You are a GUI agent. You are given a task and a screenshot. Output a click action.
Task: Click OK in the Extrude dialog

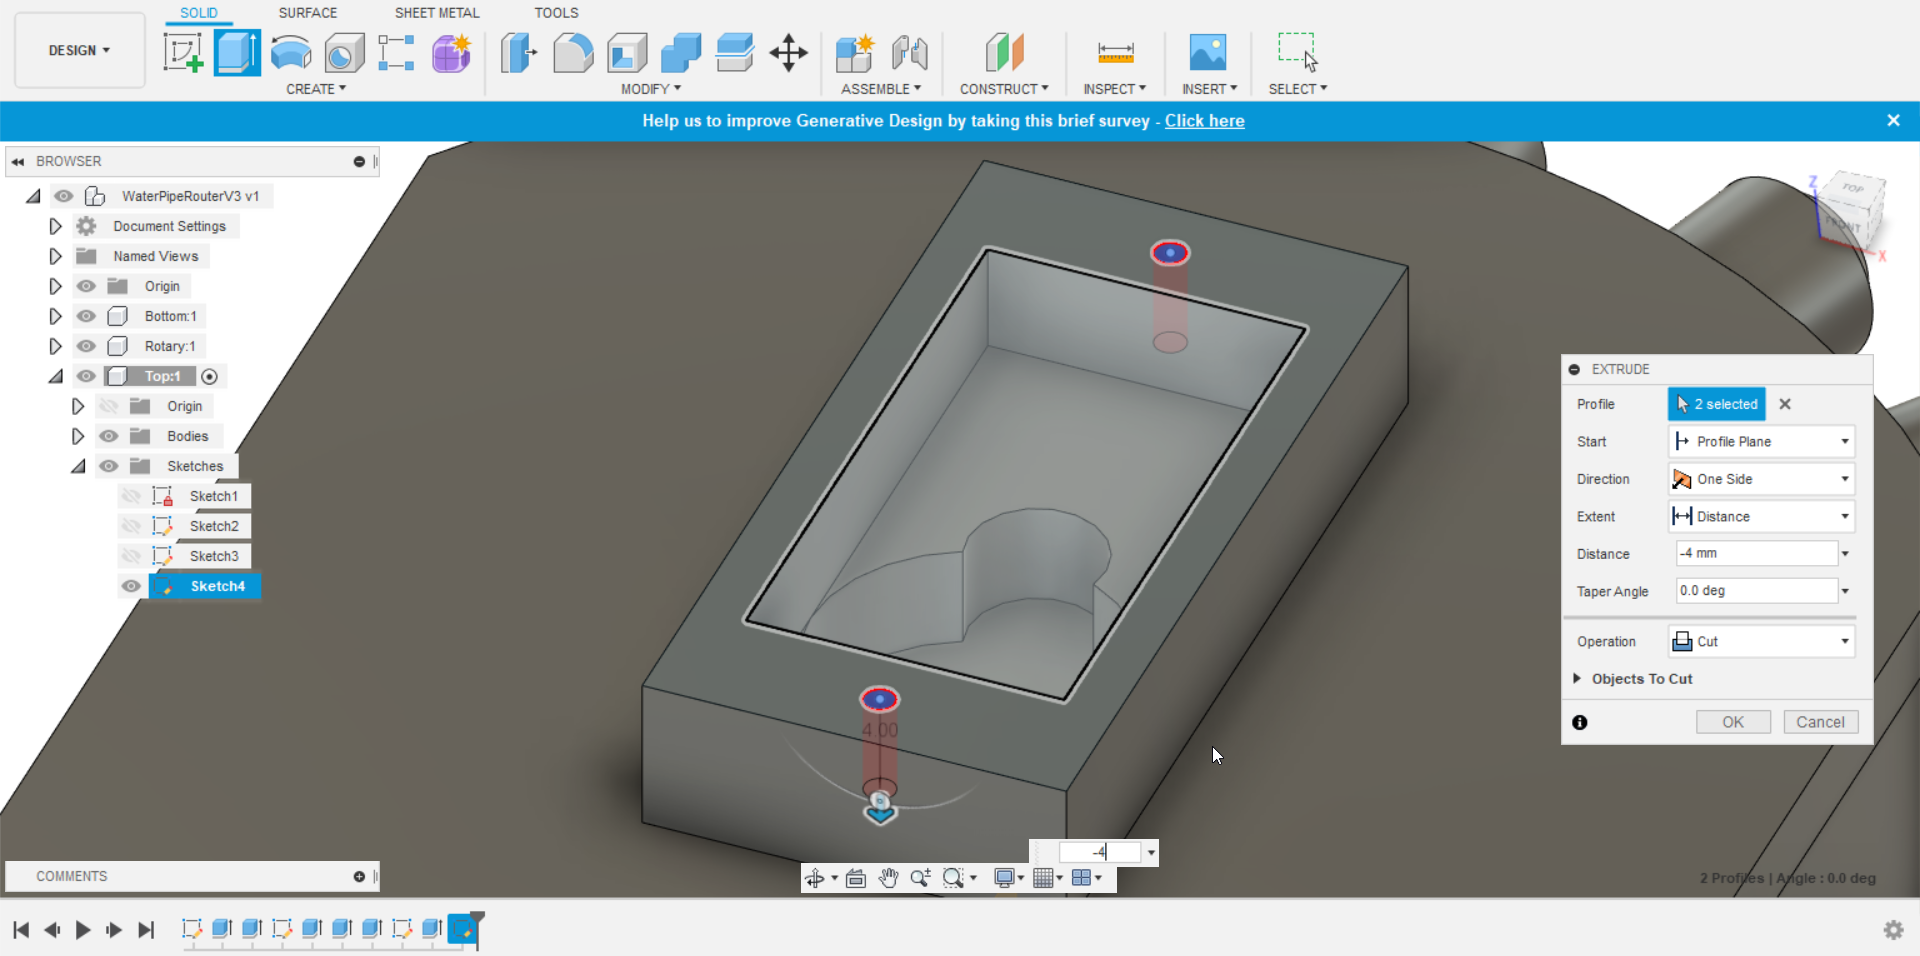pos(1733,722)
